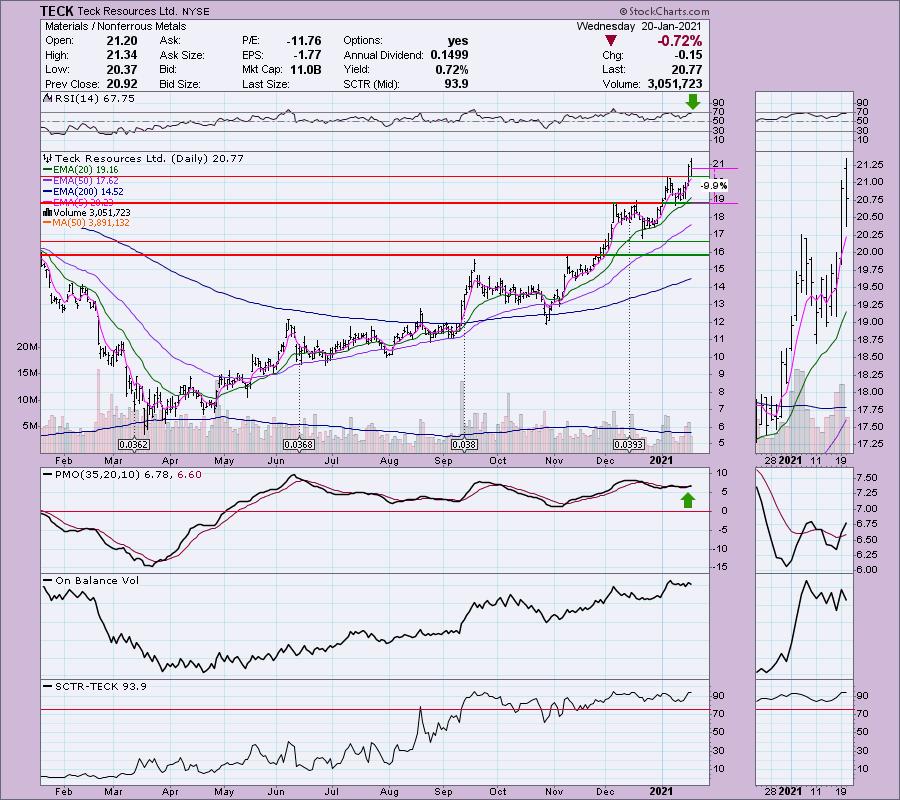The width and height of the screenshot is (900, 800).
Task: Click the Last price 20.77
Action: (686, 69)
